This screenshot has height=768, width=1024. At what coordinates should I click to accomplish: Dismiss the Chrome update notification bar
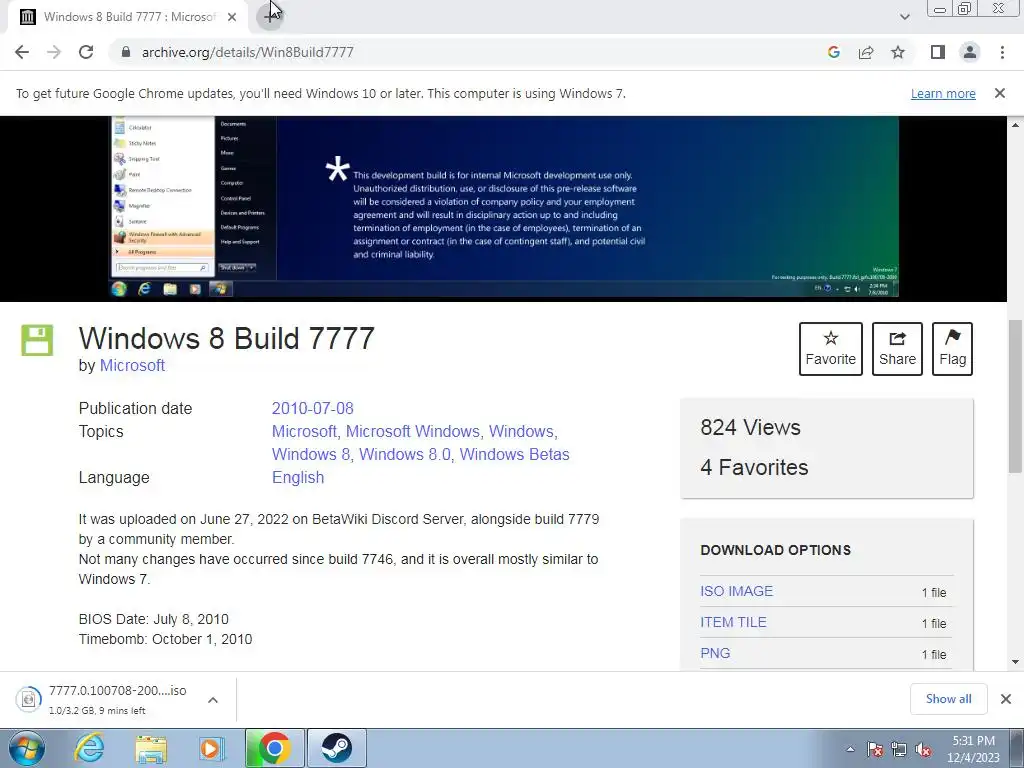(x=1000, y=93)
